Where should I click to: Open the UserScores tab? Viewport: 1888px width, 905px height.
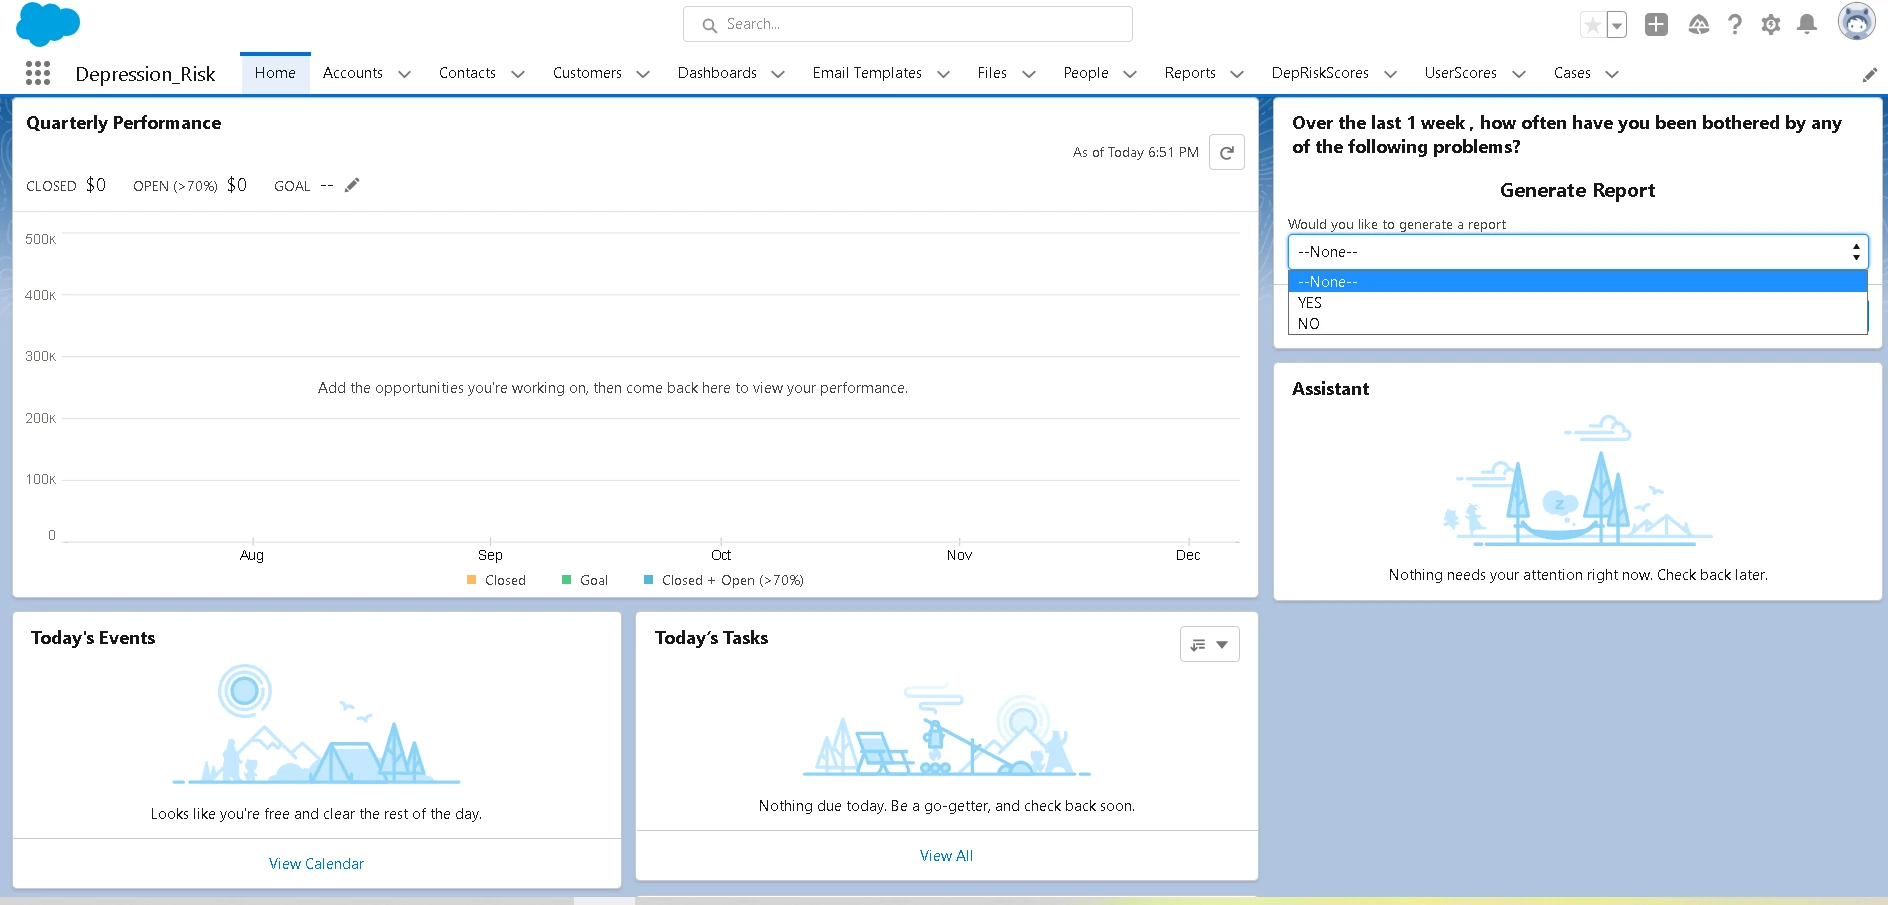1460,73
